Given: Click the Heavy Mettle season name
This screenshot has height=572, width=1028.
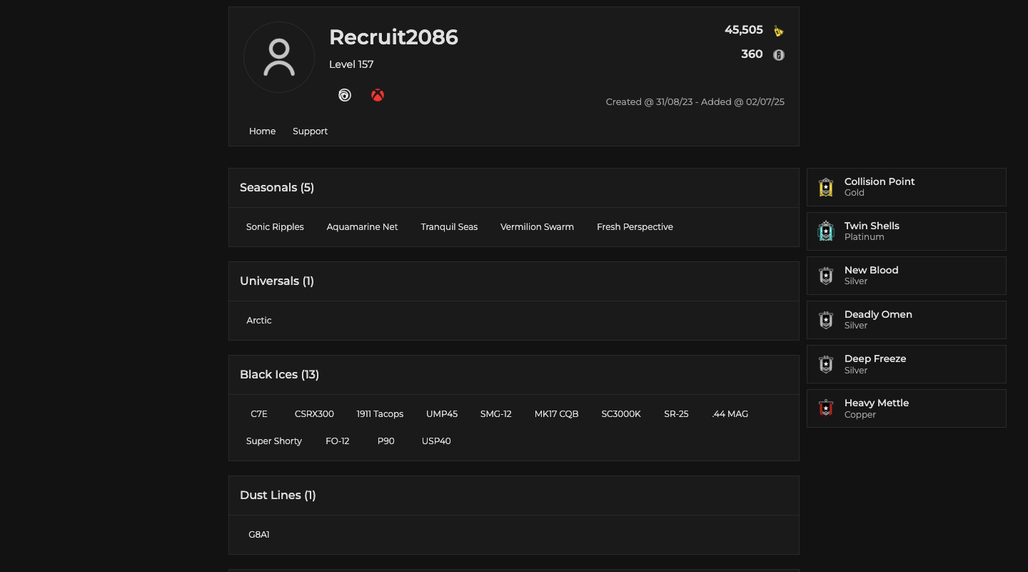Looking at the screenshot, I should pos(877,403).
